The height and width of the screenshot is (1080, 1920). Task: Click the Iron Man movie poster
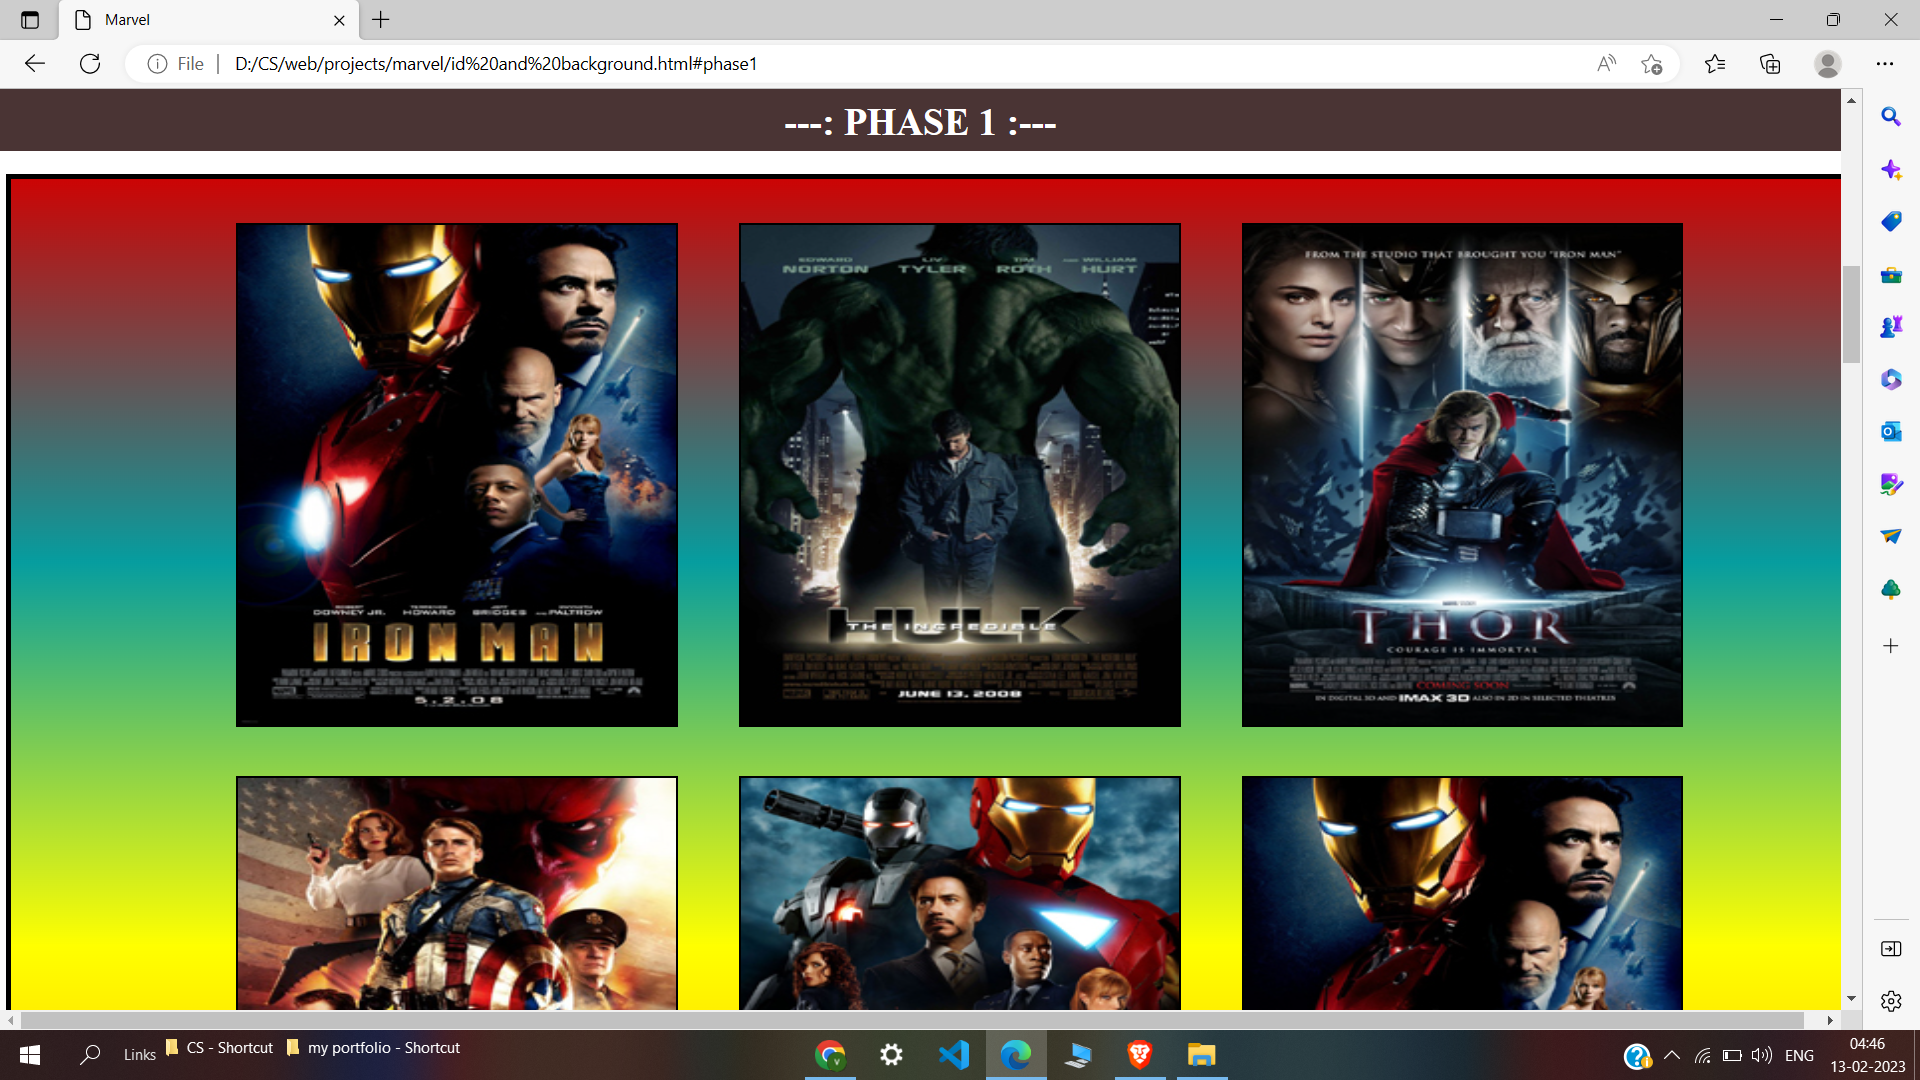[456, 475]
